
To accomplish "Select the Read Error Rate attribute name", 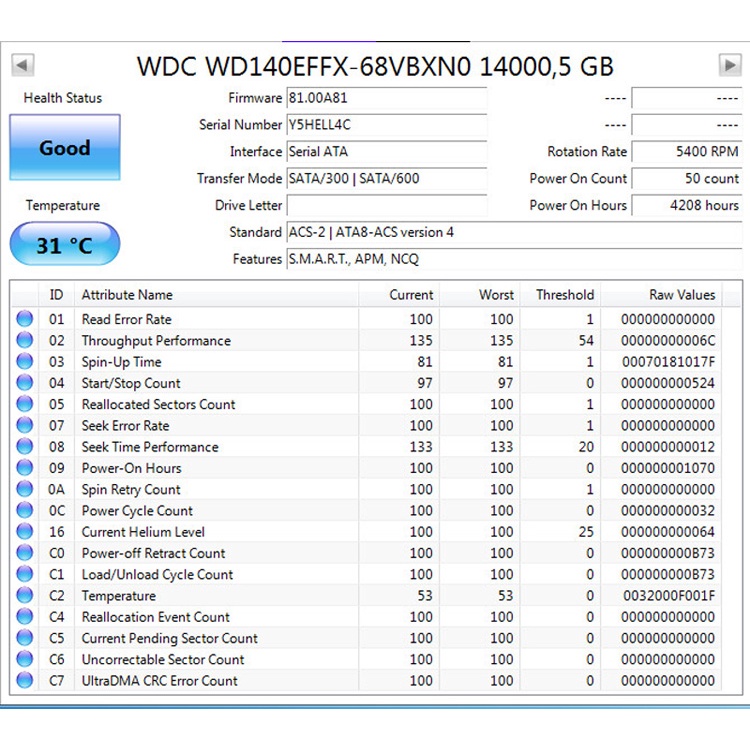I will (x=126, y=319).
